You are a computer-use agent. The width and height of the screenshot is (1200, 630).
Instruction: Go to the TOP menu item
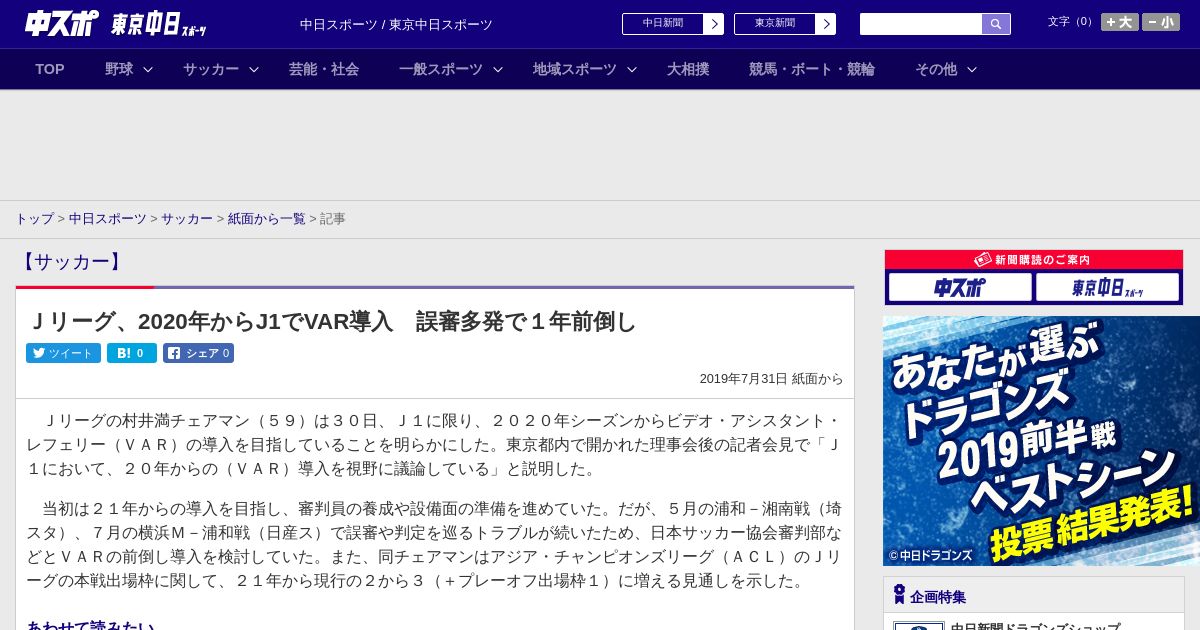50,69
